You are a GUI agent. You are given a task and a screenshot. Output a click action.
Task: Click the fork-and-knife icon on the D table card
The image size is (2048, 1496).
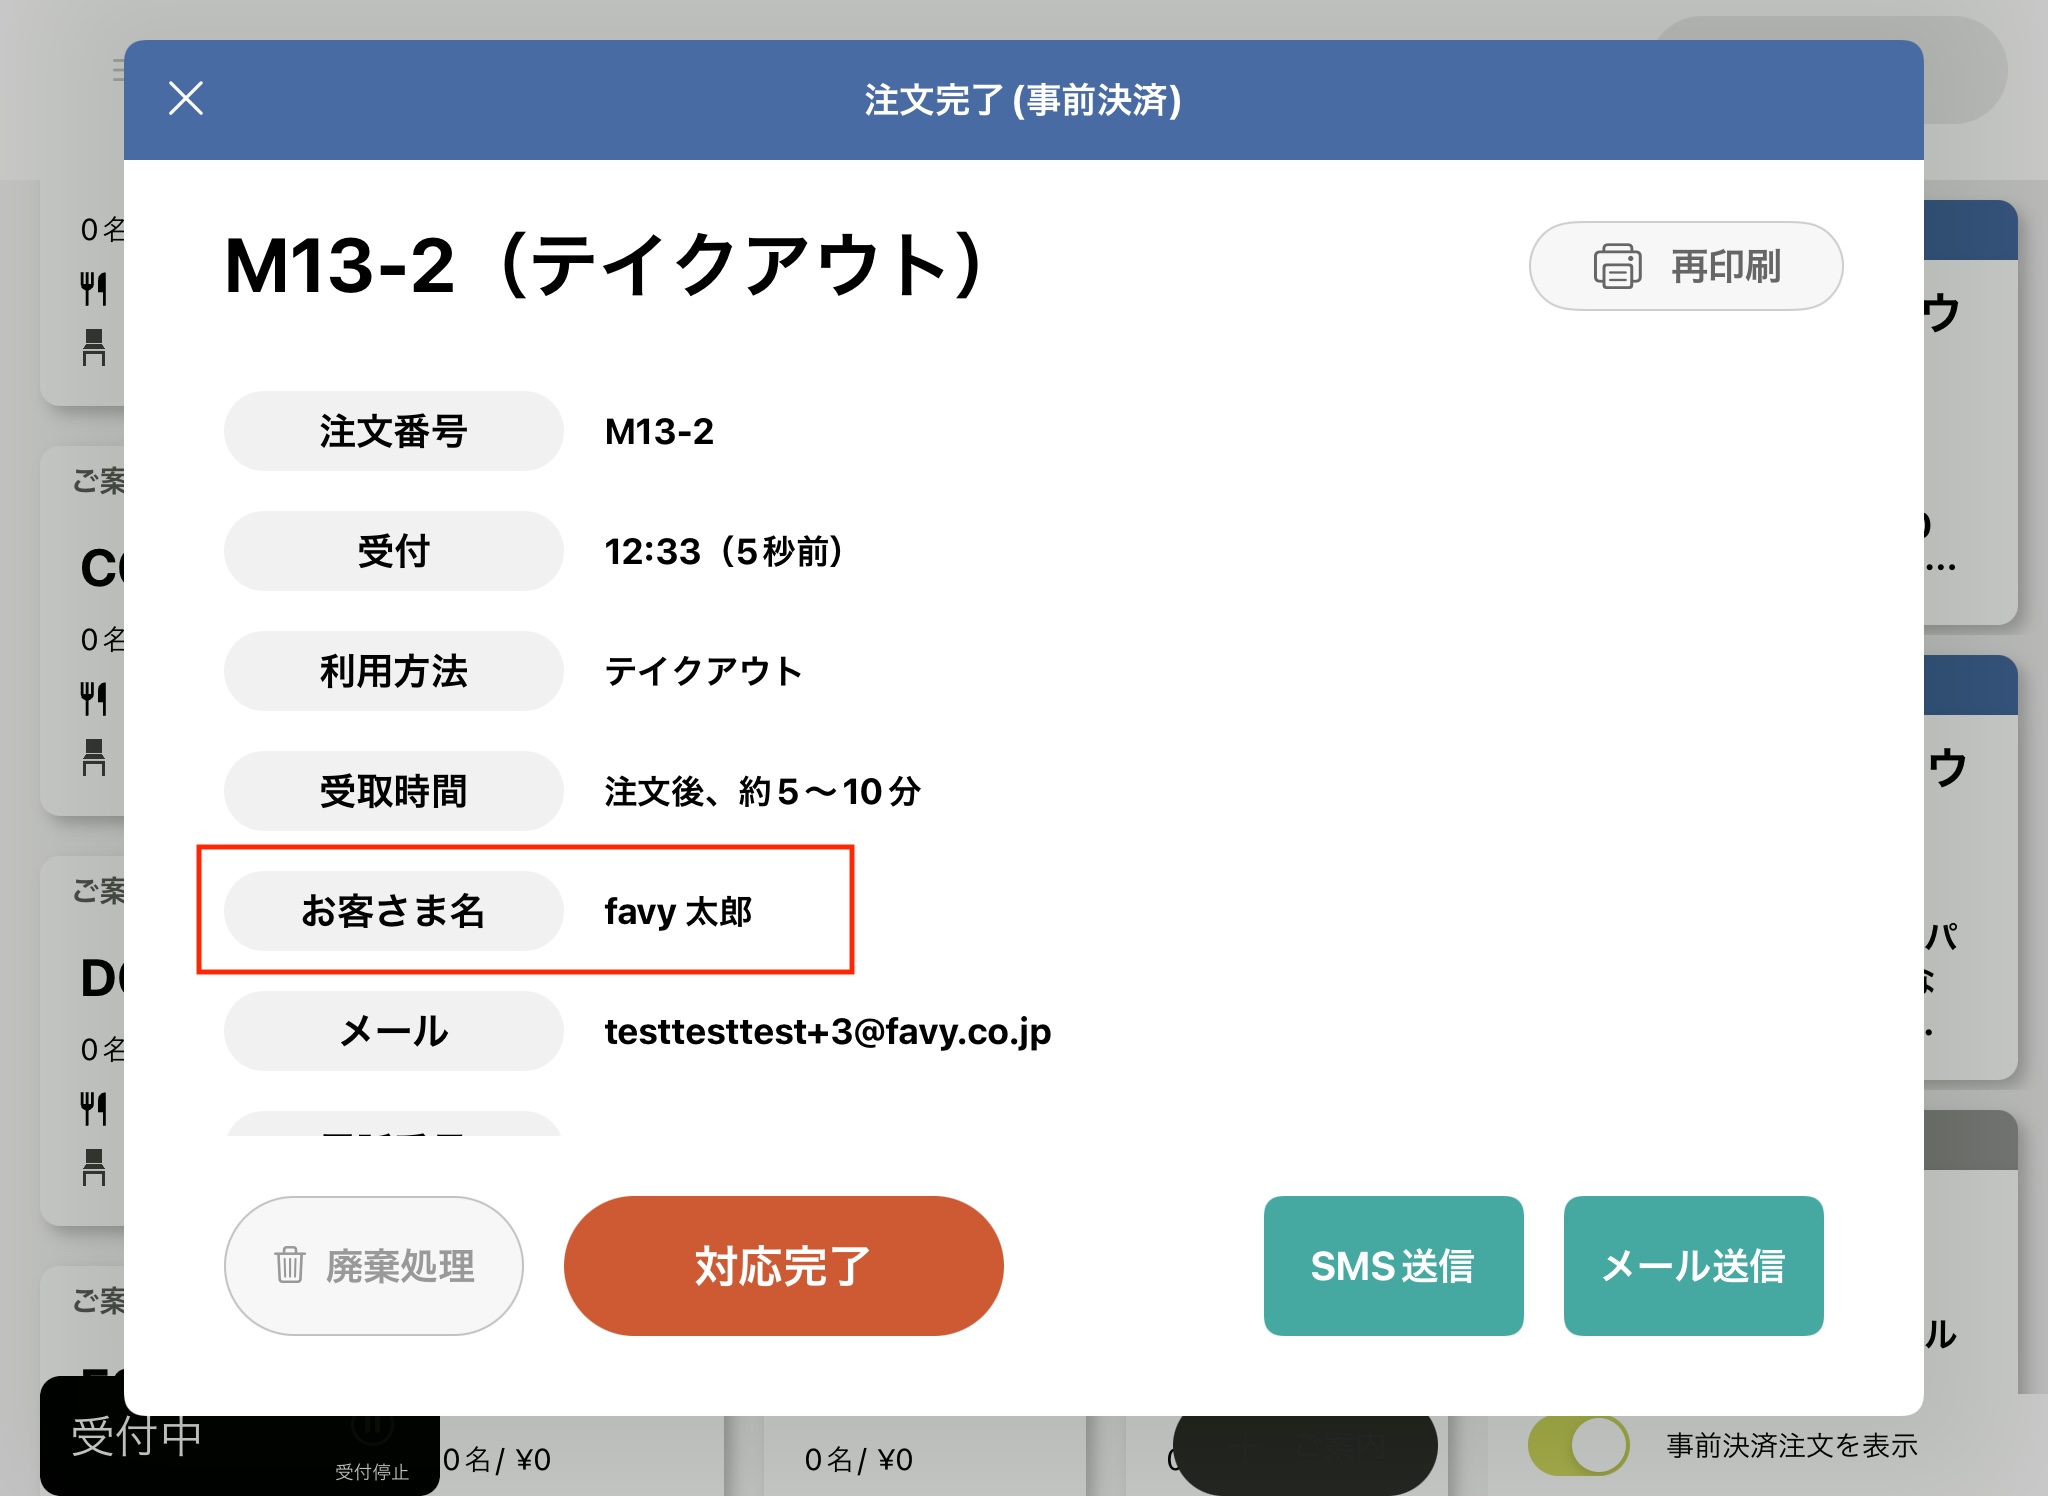pos(93,1108)
